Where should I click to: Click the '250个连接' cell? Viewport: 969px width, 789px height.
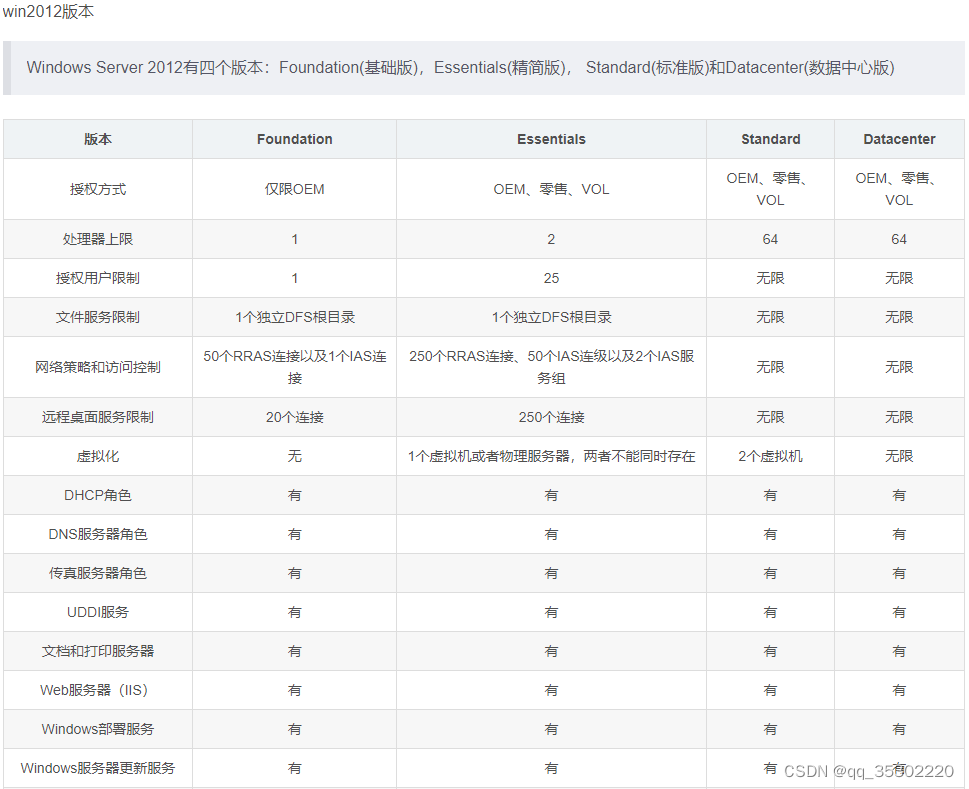point(551,417)
